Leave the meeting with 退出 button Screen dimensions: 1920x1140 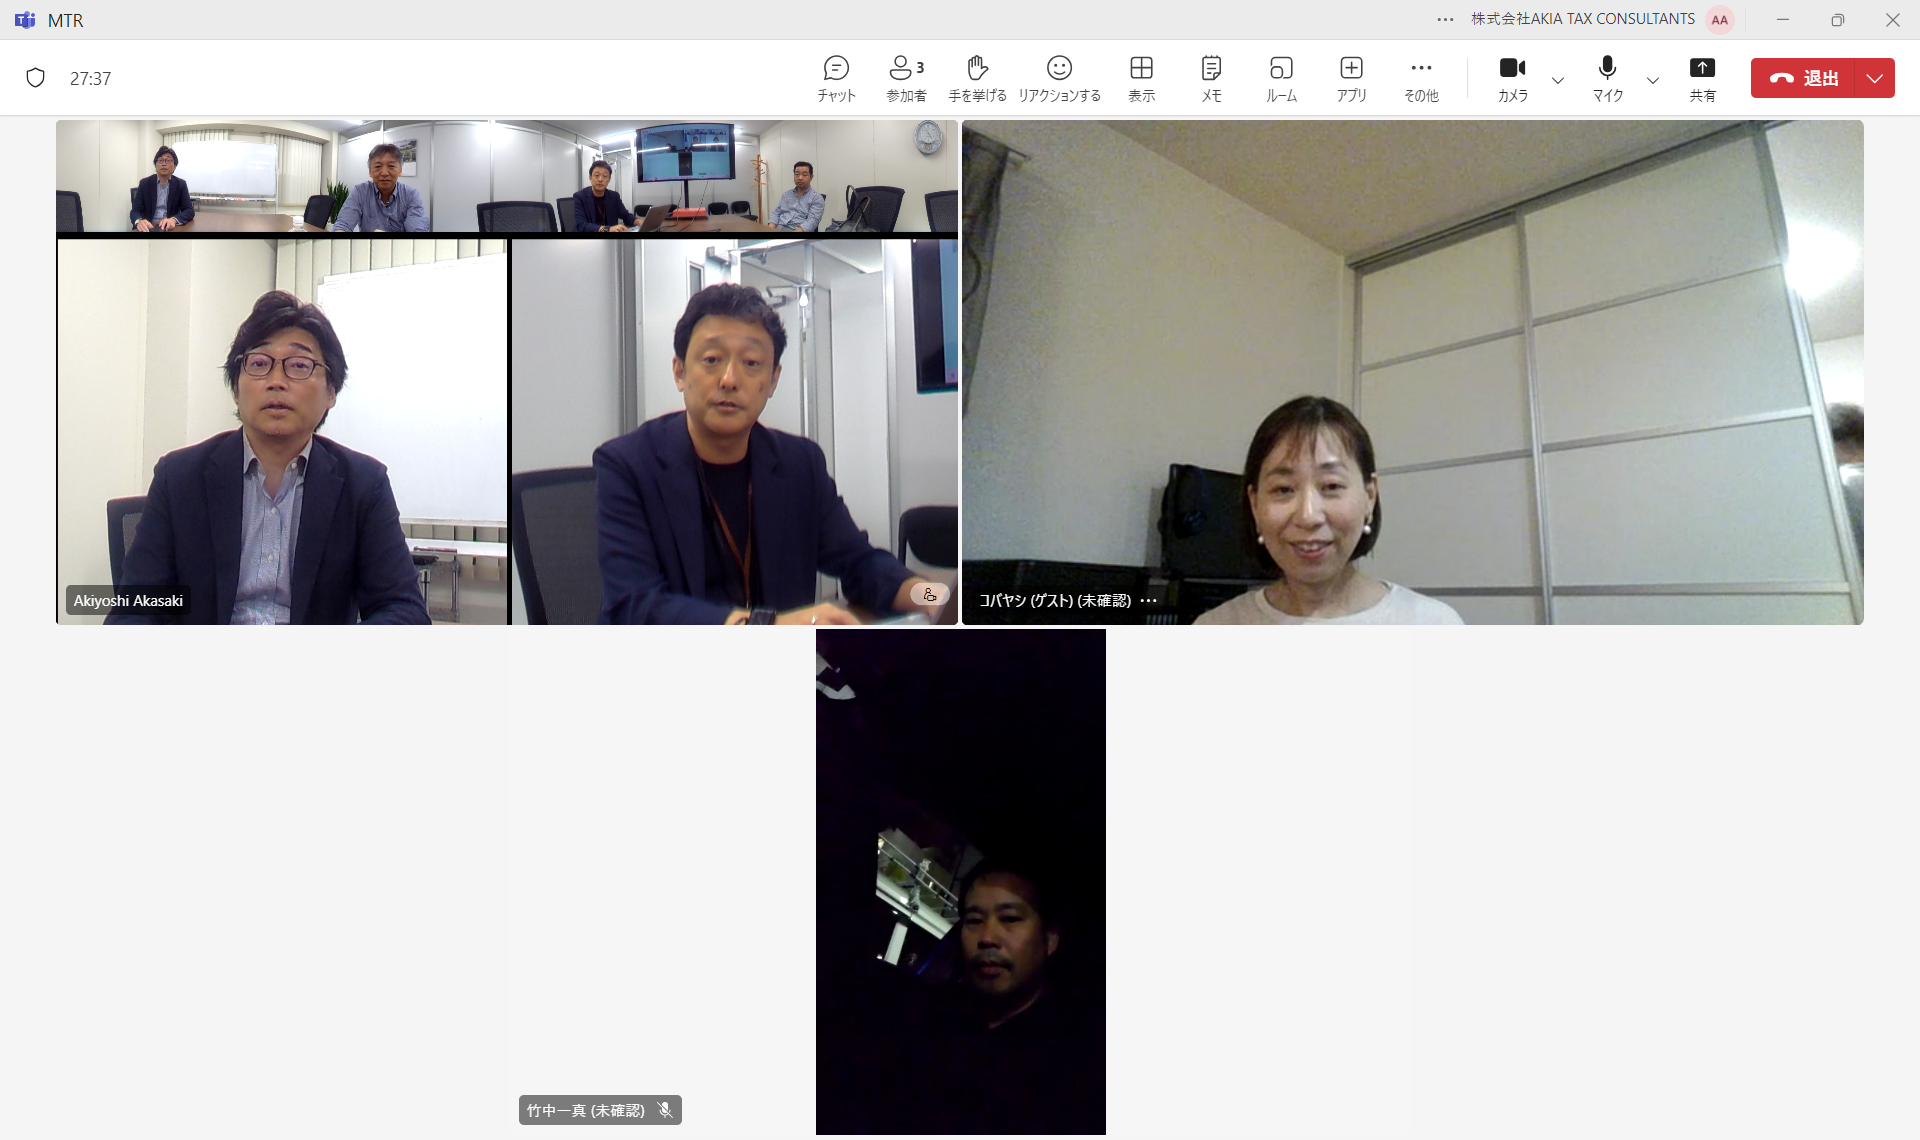[x=1803, y=78]
